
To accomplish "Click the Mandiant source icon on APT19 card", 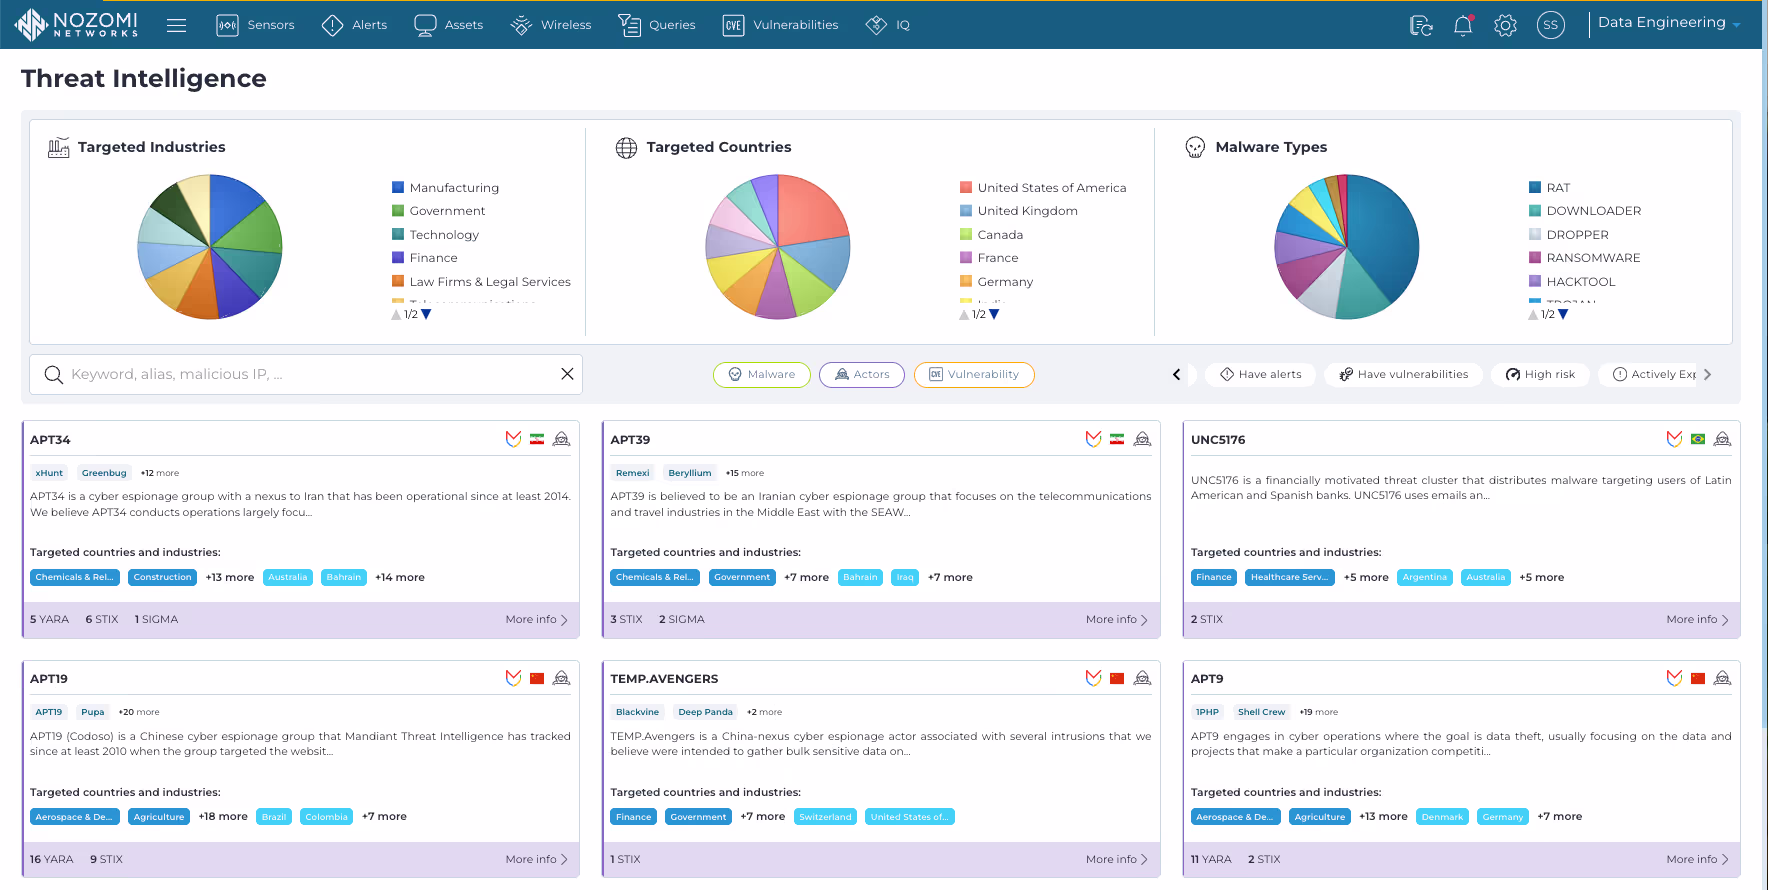I will [513, 678].
